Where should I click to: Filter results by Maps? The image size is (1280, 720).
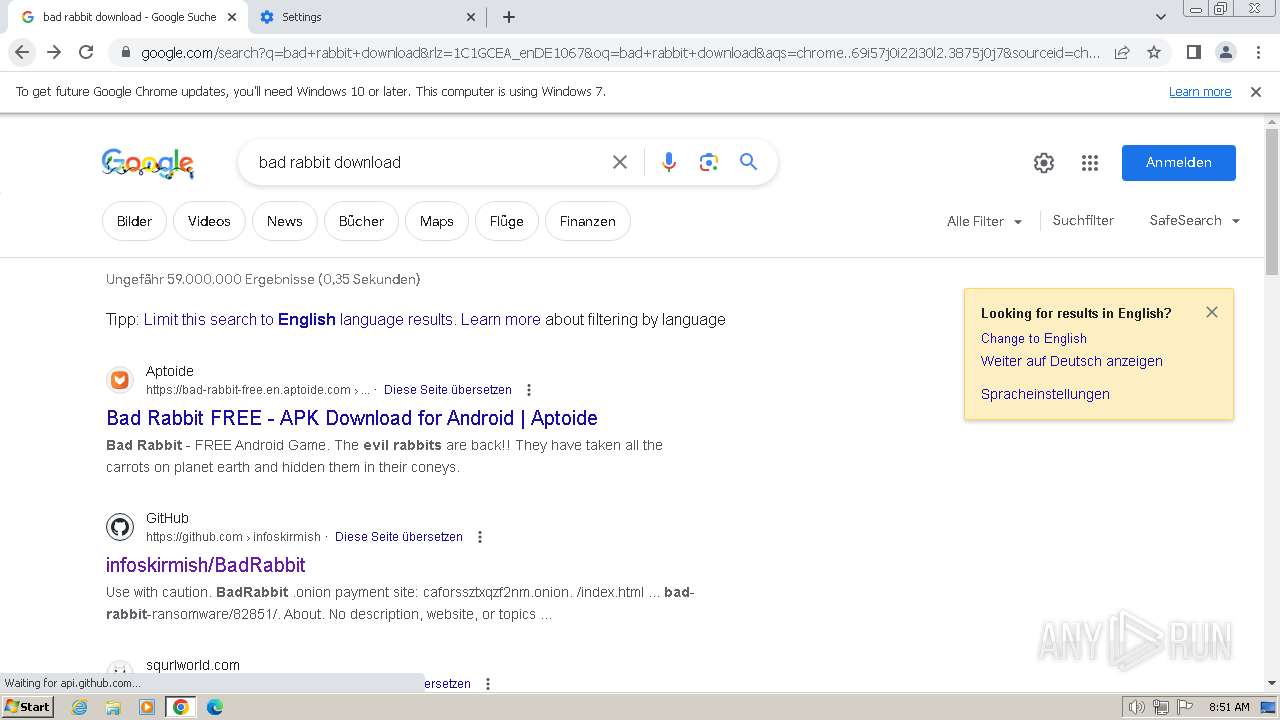coord(436,221)
